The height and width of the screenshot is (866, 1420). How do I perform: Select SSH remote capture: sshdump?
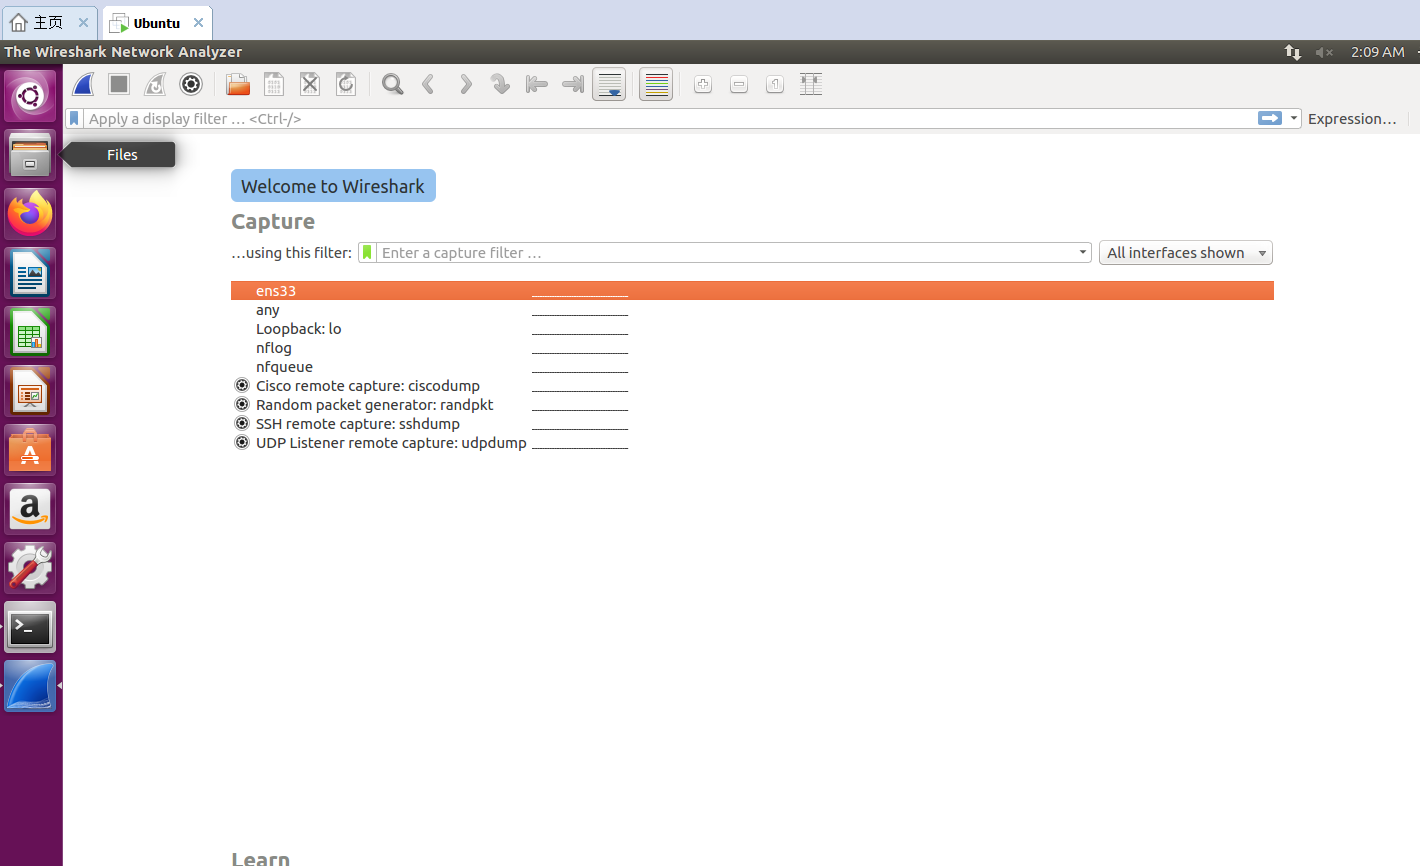click(752, 424)
